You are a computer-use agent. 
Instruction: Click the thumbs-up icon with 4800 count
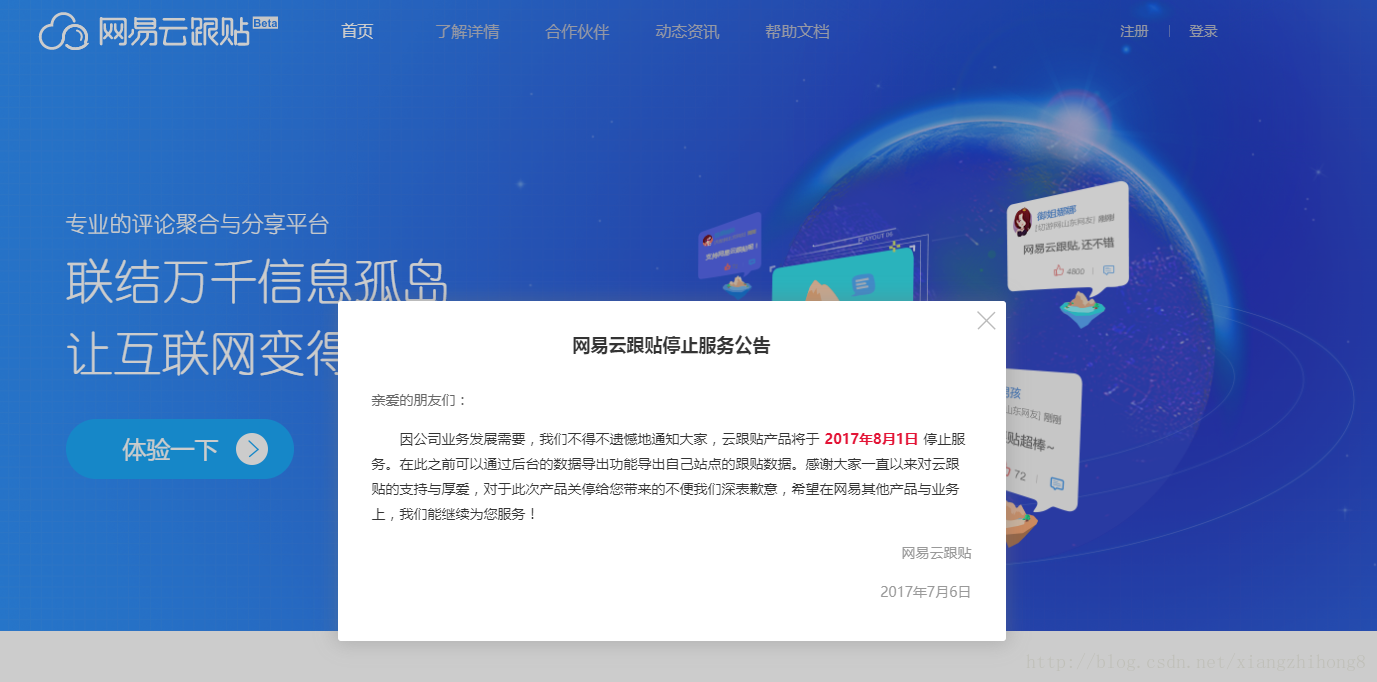click(1058, 271)
